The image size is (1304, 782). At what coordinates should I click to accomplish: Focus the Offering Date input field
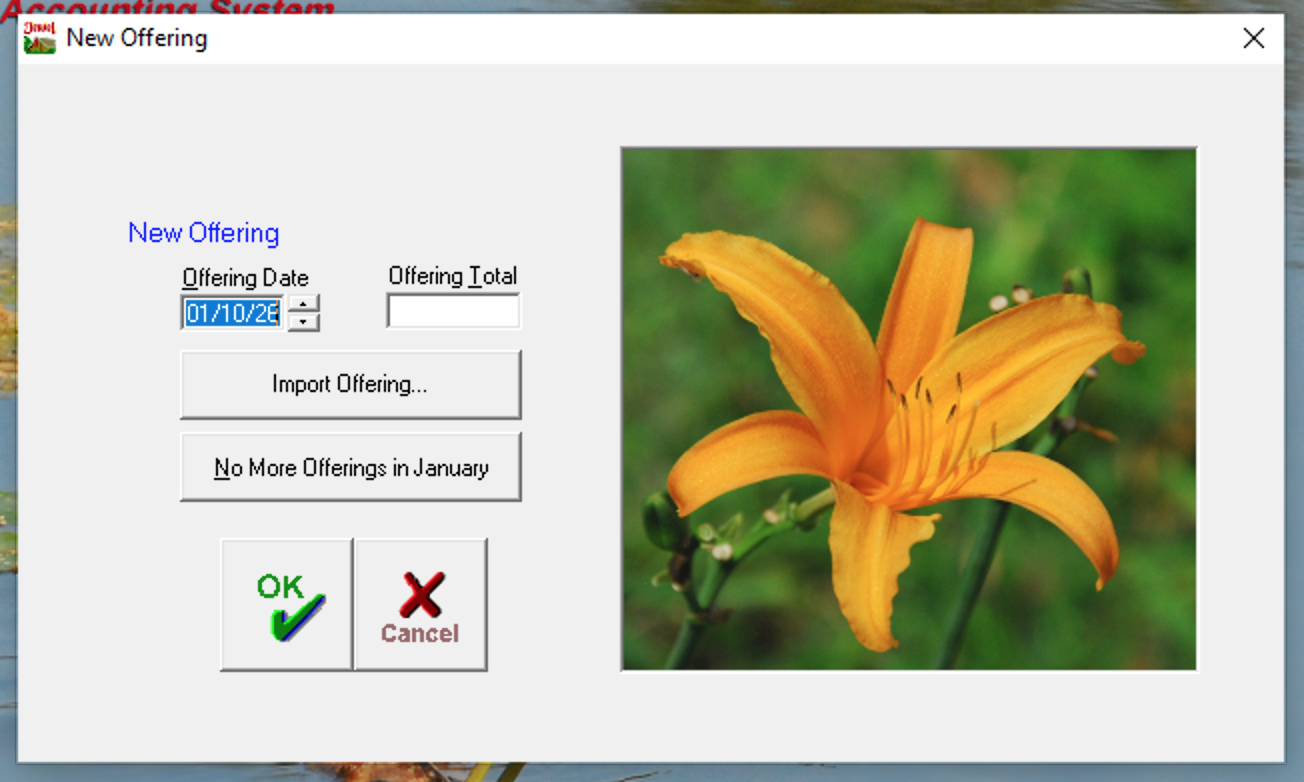pyautogui.click(x=232, y=313)
